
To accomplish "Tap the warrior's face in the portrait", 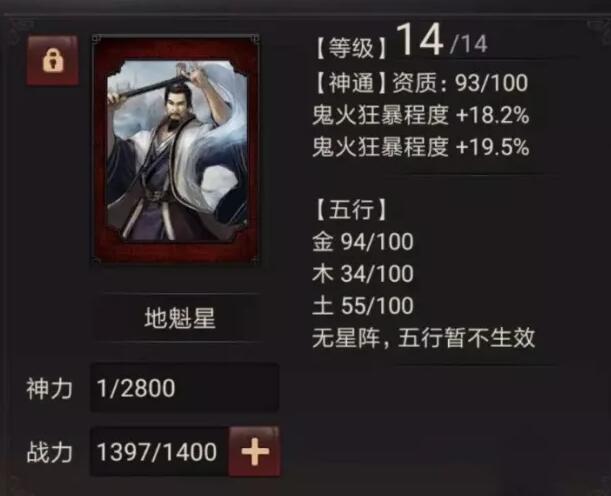I will pyautogui.click(x=175, y=103).
